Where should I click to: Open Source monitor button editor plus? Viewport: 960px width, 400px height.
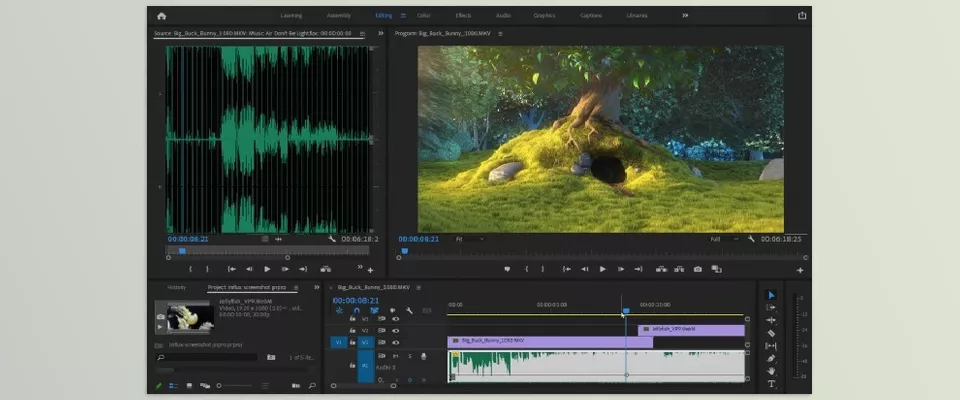pyautogui.click(x=370, y=270)
